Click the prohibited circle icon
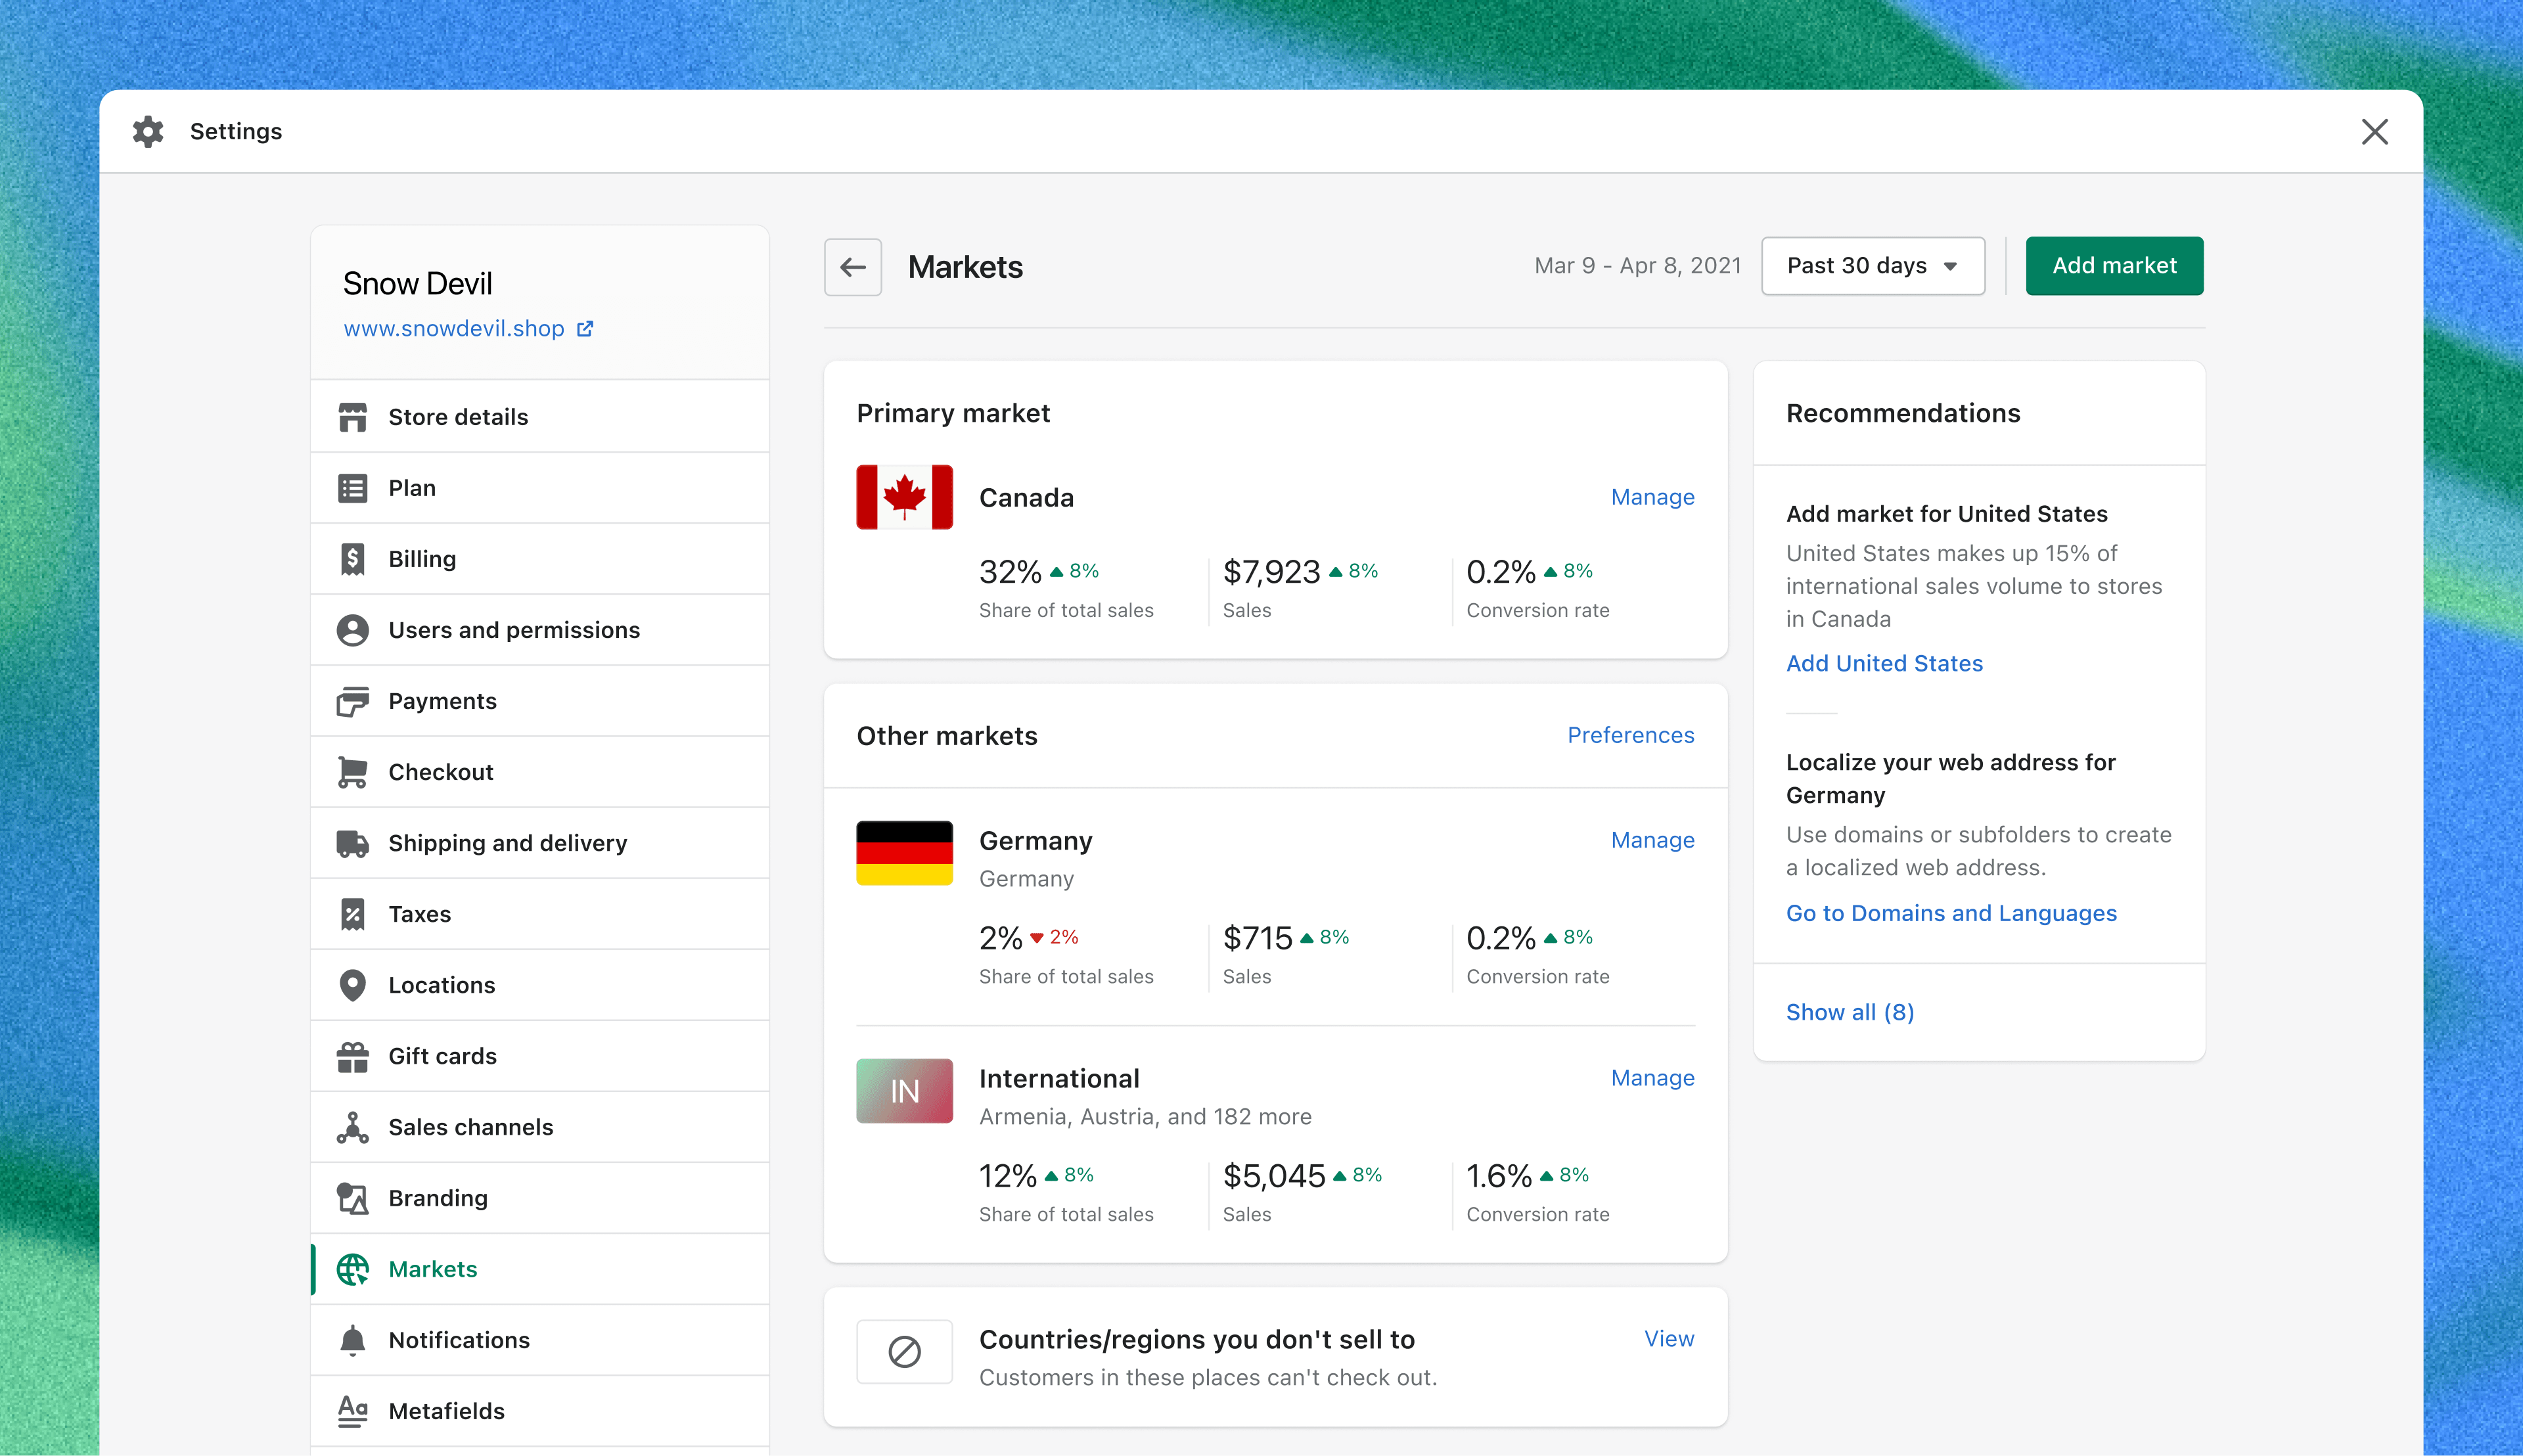Image resolution: width=2523 pixels, height=1456 pixels. (904, 1352)
